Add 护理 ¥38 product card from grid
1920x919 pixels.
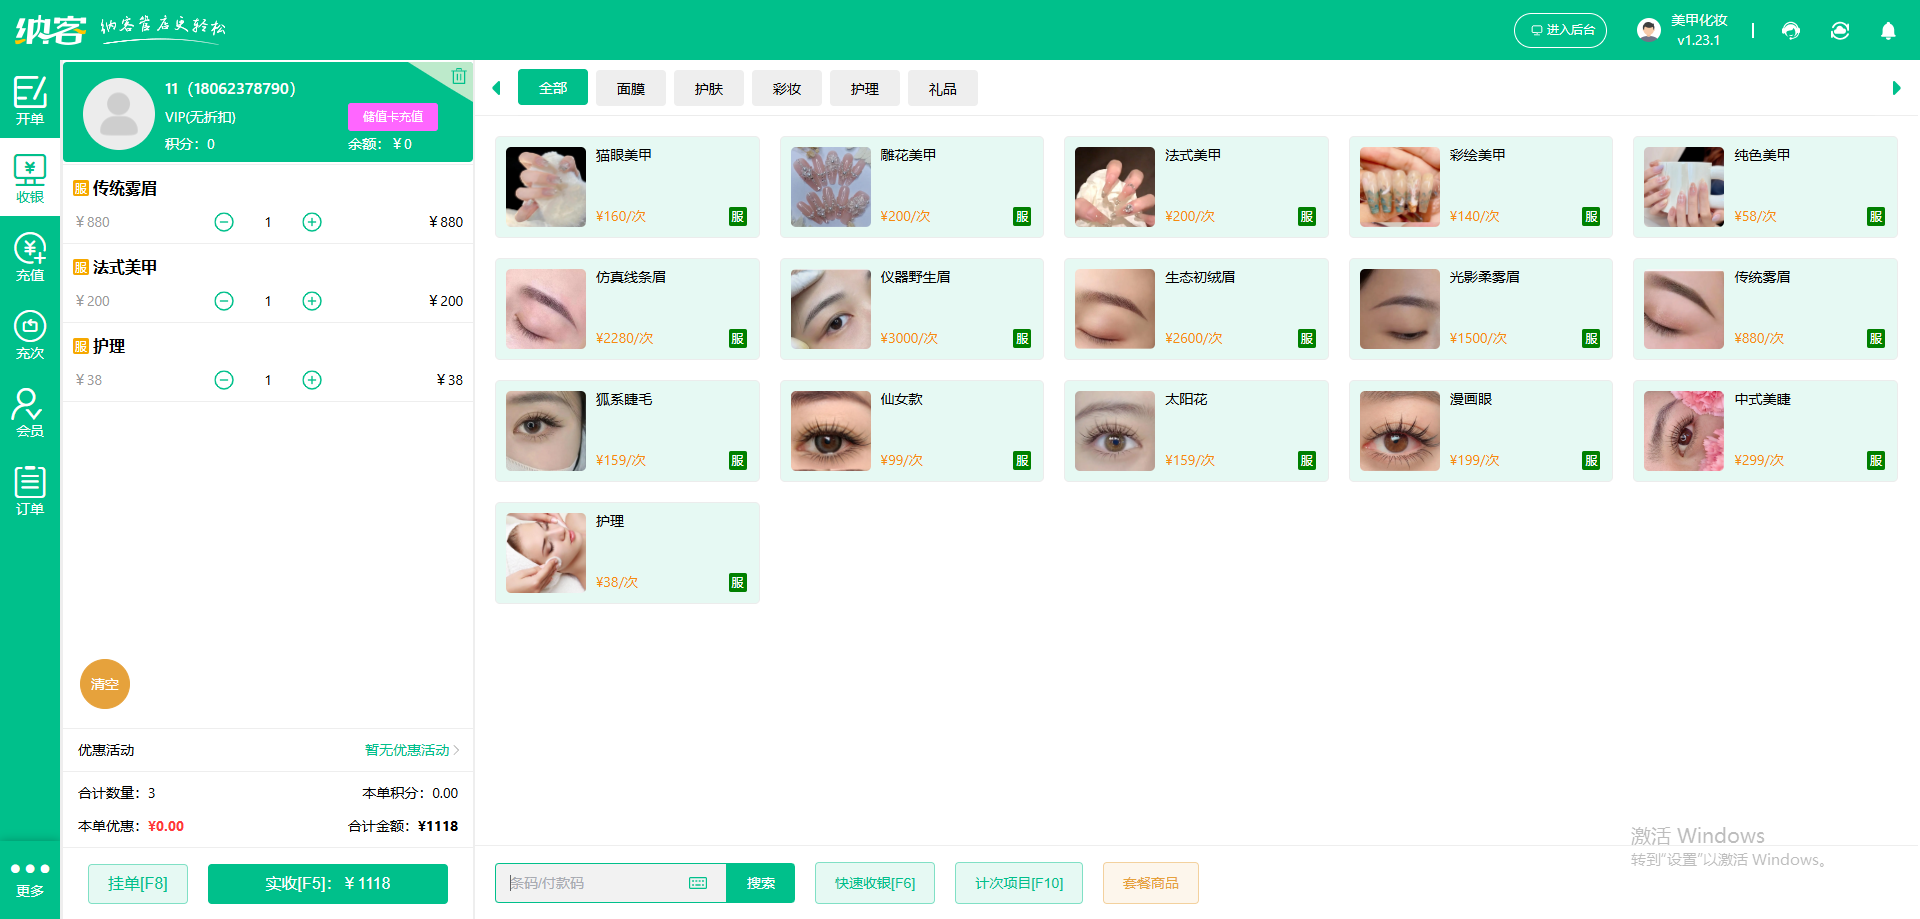pos(627,553)
